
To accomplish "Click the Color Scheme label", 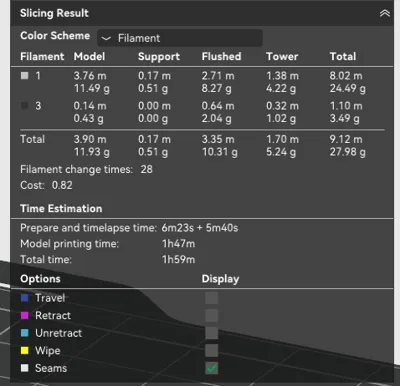I will coord(55,36).
